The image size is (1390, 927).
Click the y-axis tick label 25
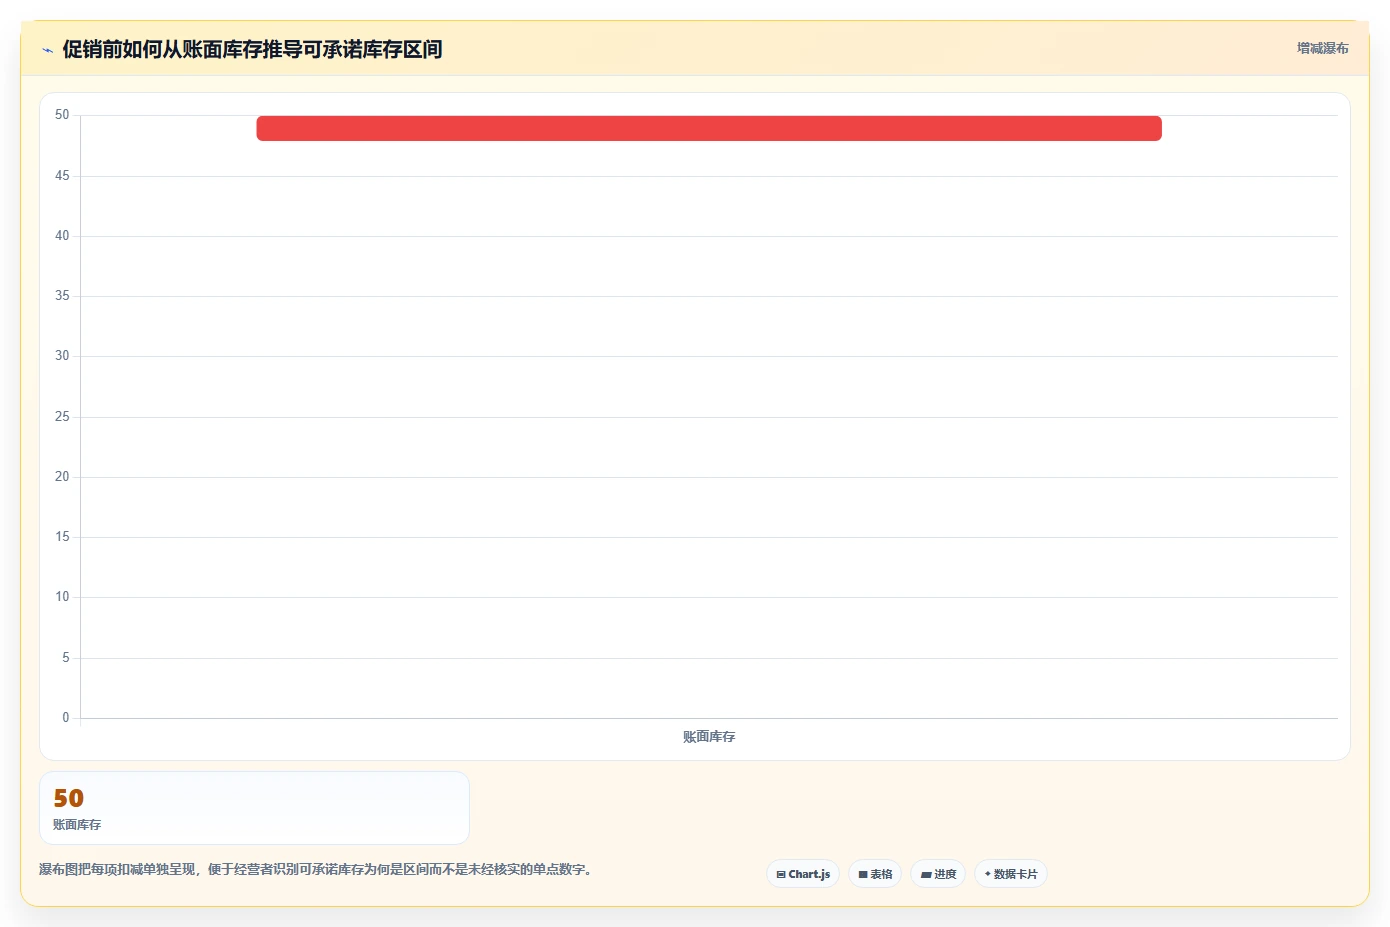pos(62,417)
